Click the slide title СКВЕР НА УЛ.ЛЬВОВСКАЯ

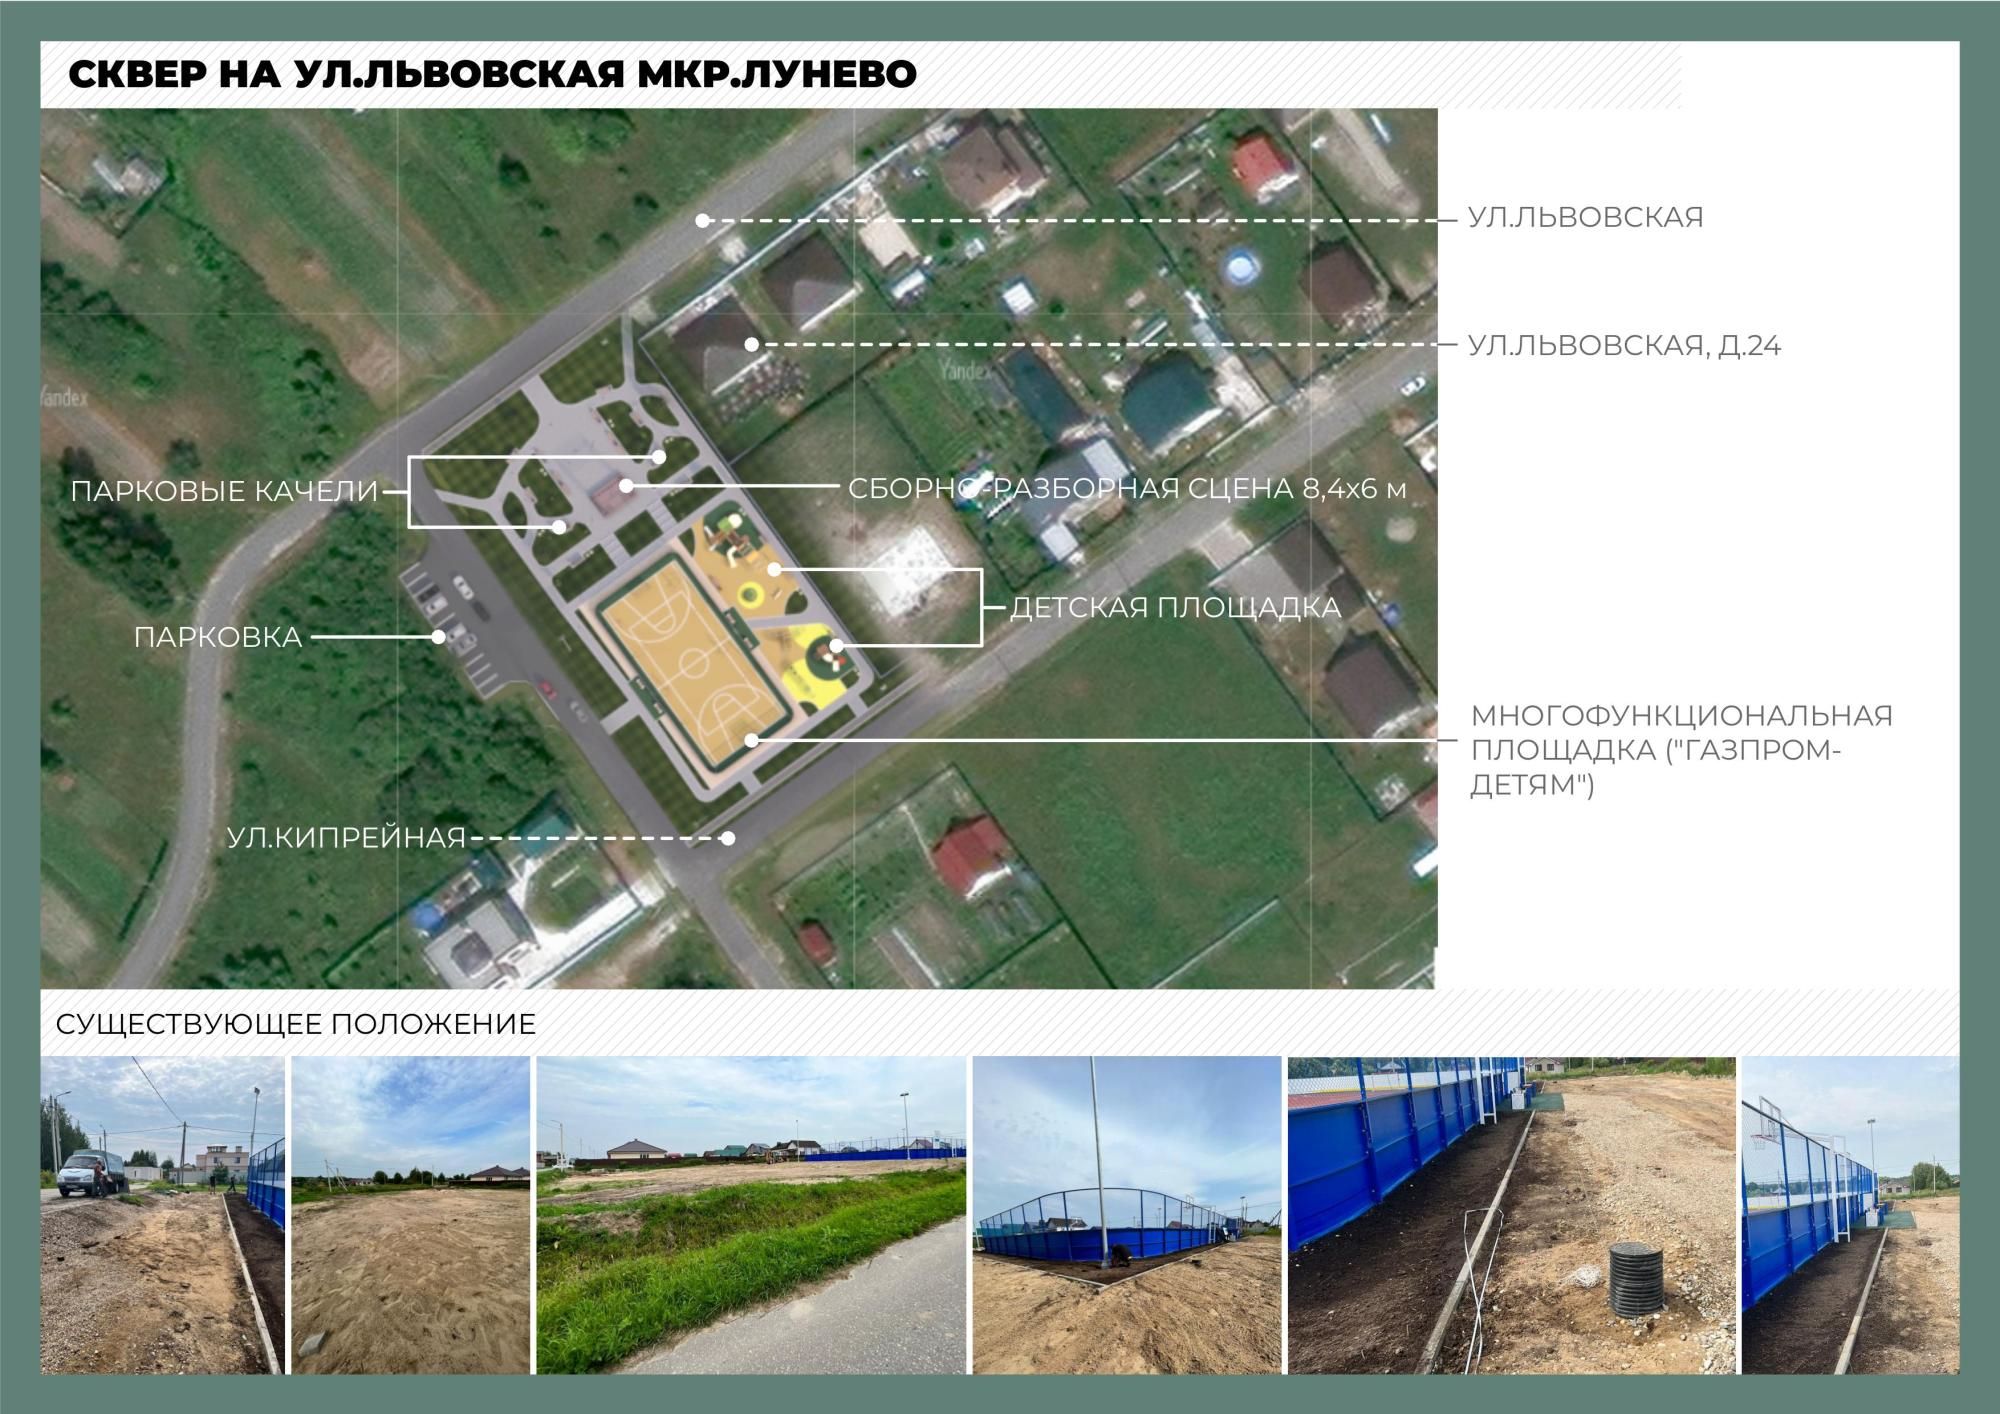(490, 72)
